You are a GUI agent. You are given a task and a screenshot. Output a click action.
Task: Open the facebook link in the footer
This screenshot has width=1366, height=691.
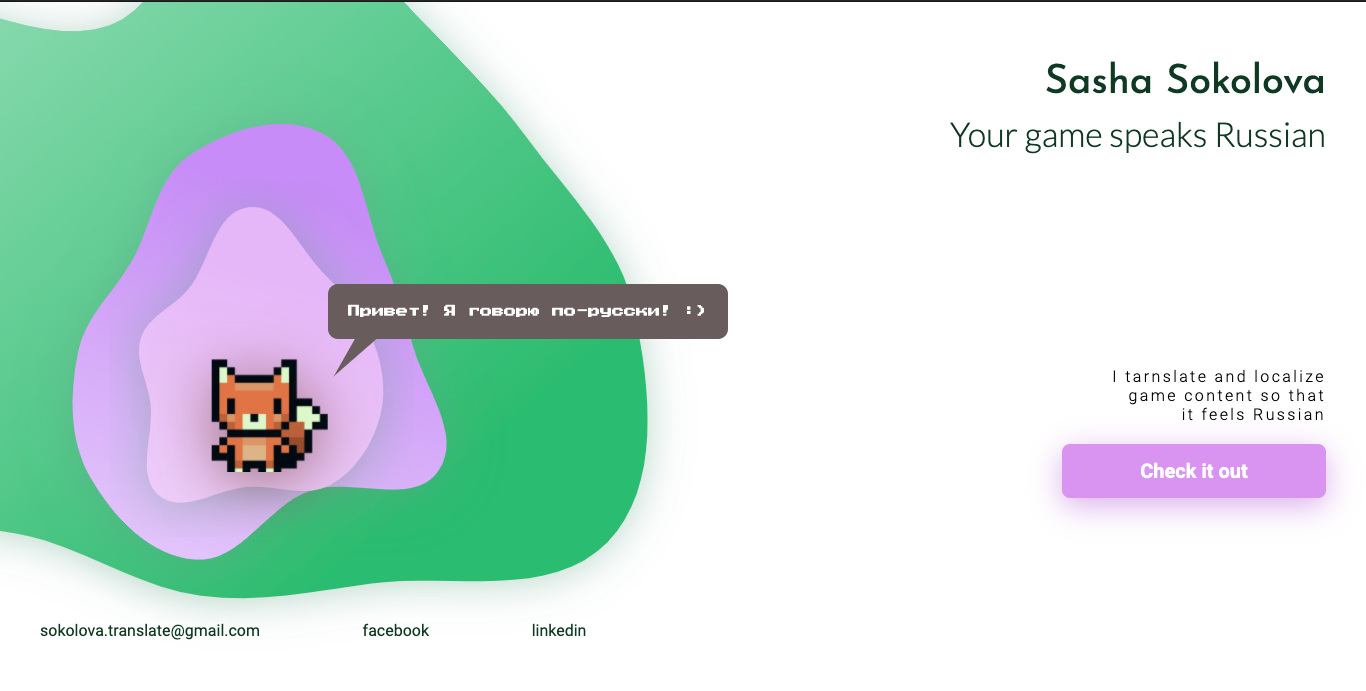(x=395, y=630)
